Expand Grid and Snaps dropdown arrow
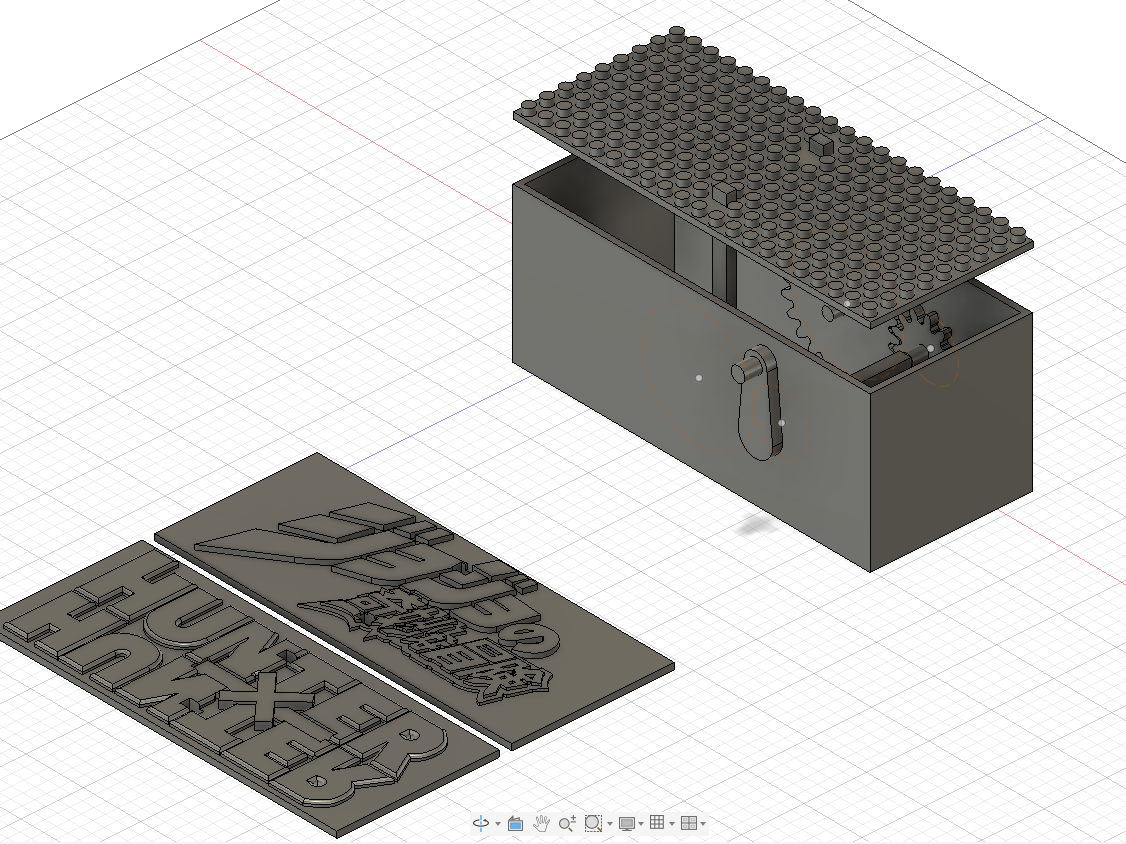This screenshot has width=1126, height=844. [671, 824]
